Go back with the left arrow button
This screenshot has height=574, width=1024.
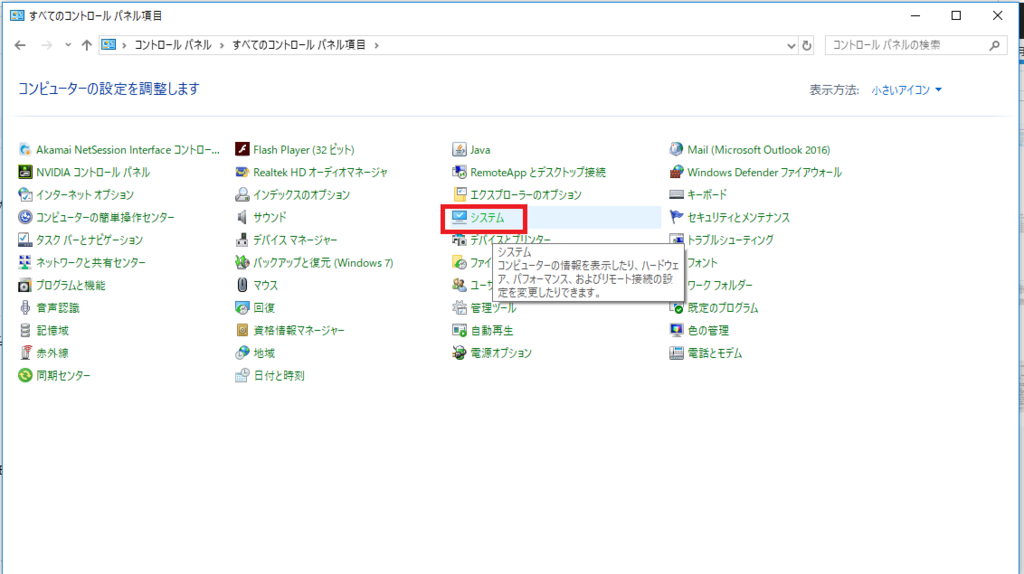pyautogui.click(x=20, y=45)
